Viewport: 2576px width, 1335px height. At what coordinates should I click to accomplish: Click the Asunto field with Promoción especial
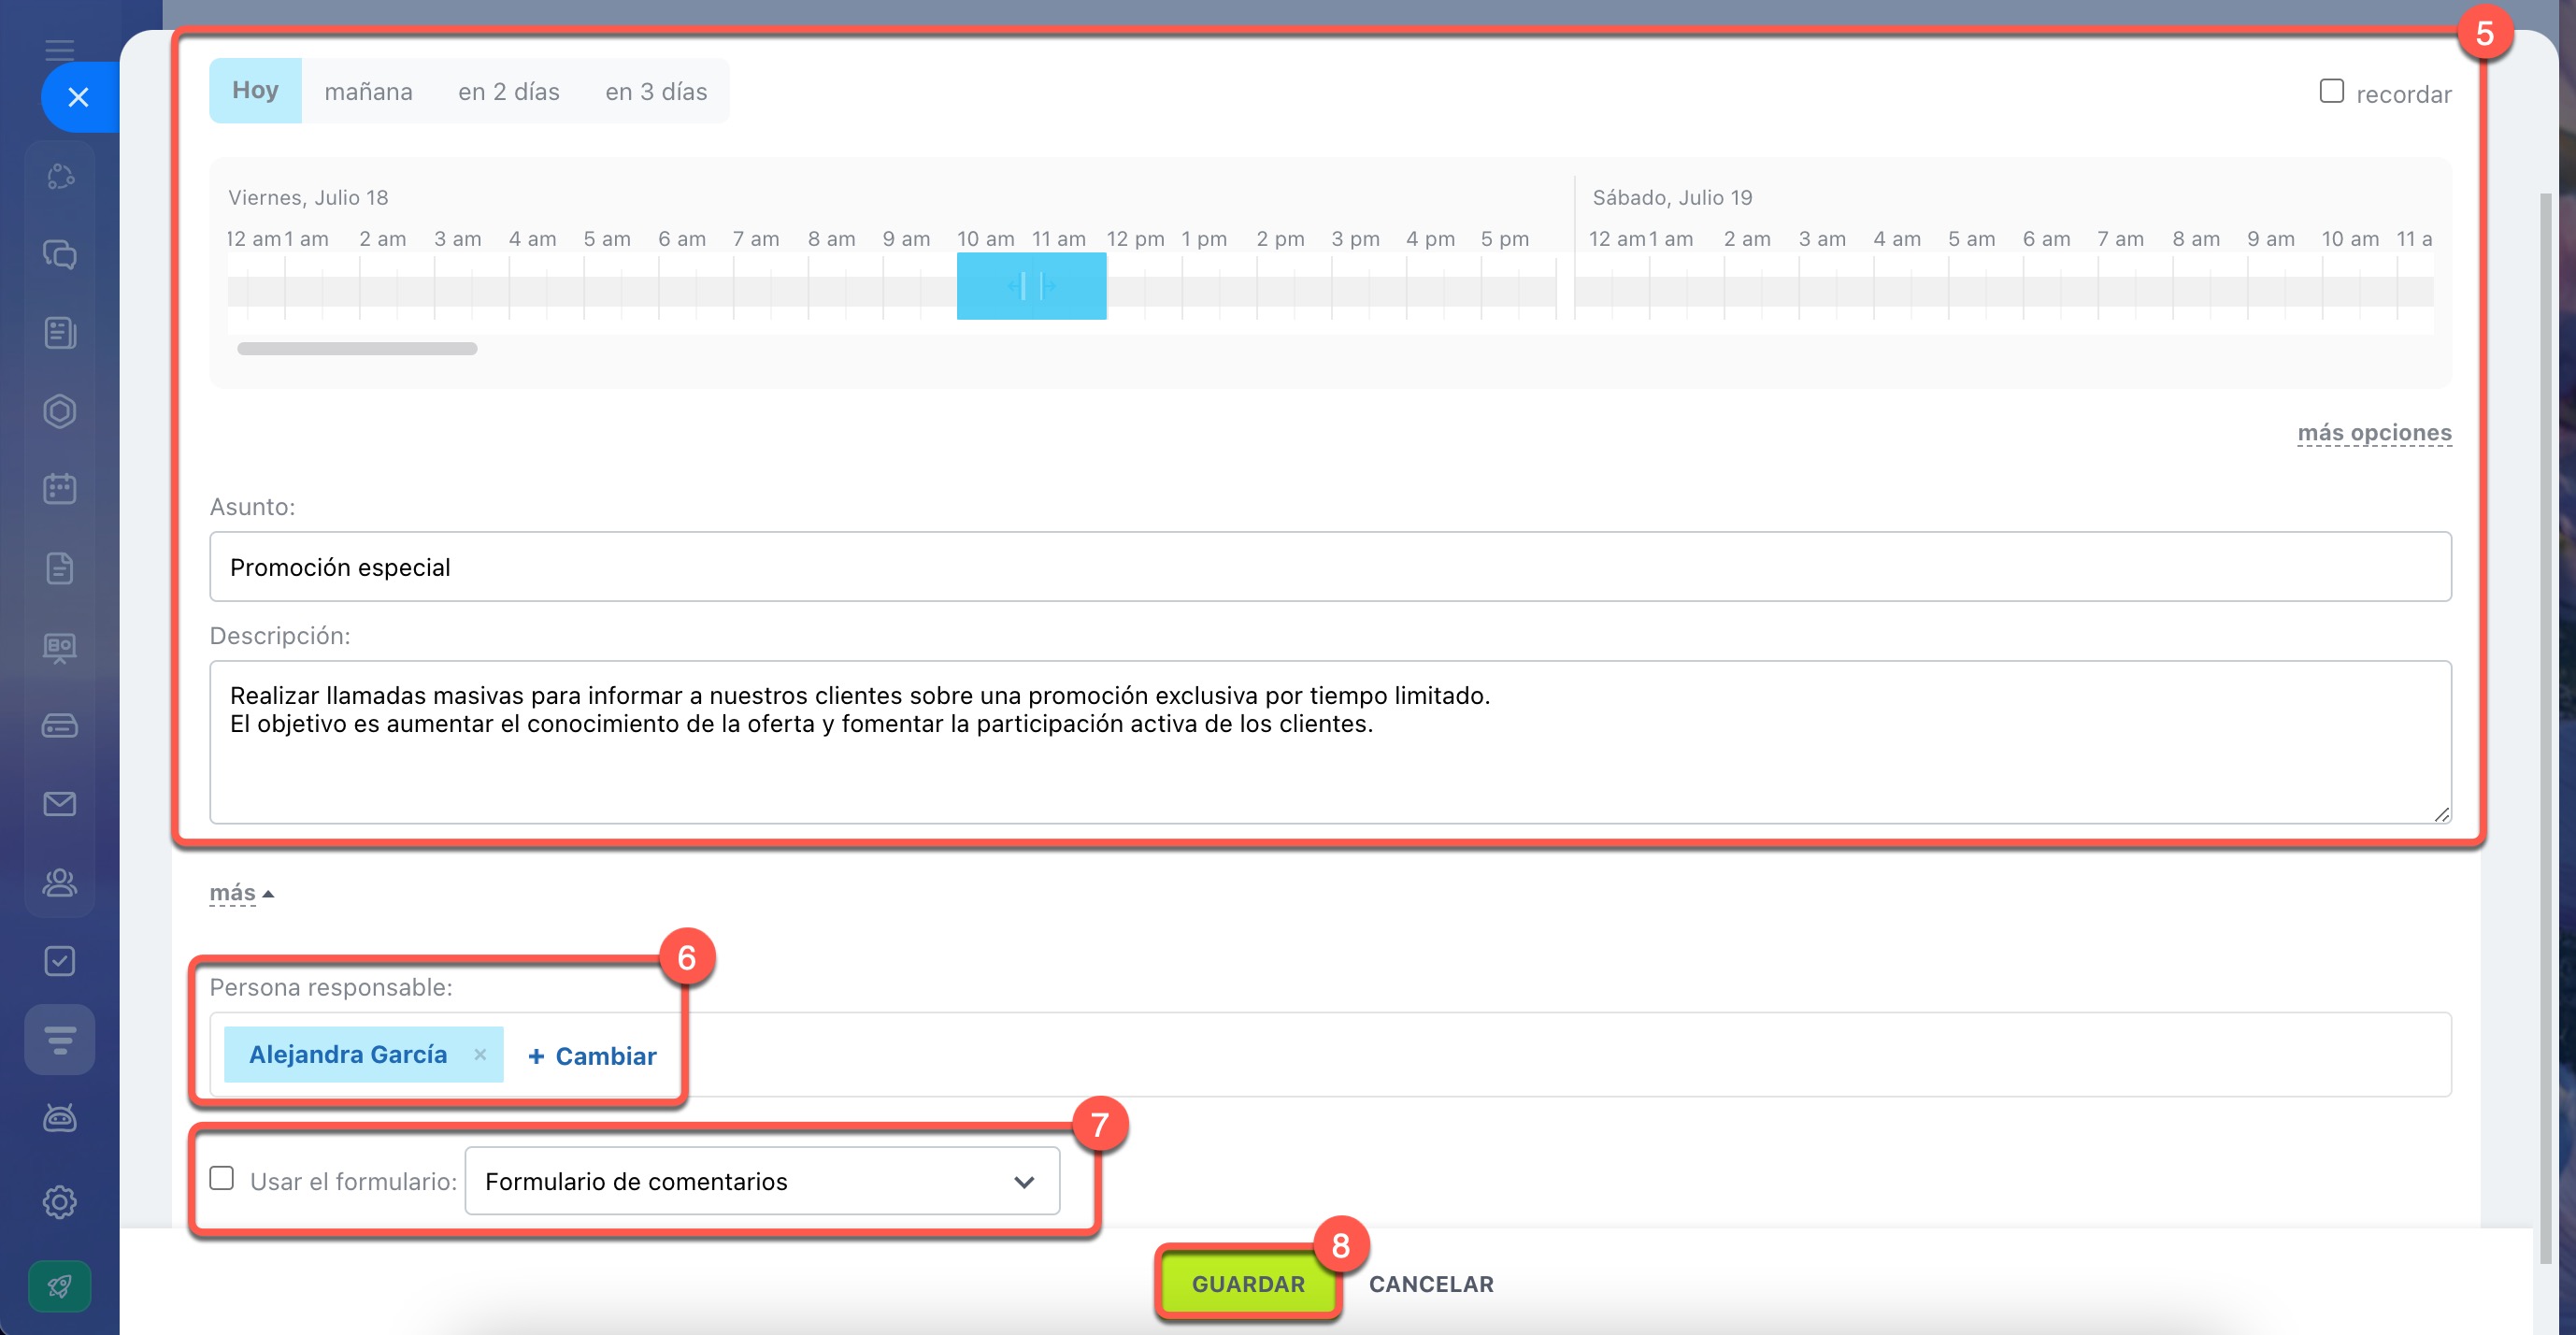coord(1330,567)
